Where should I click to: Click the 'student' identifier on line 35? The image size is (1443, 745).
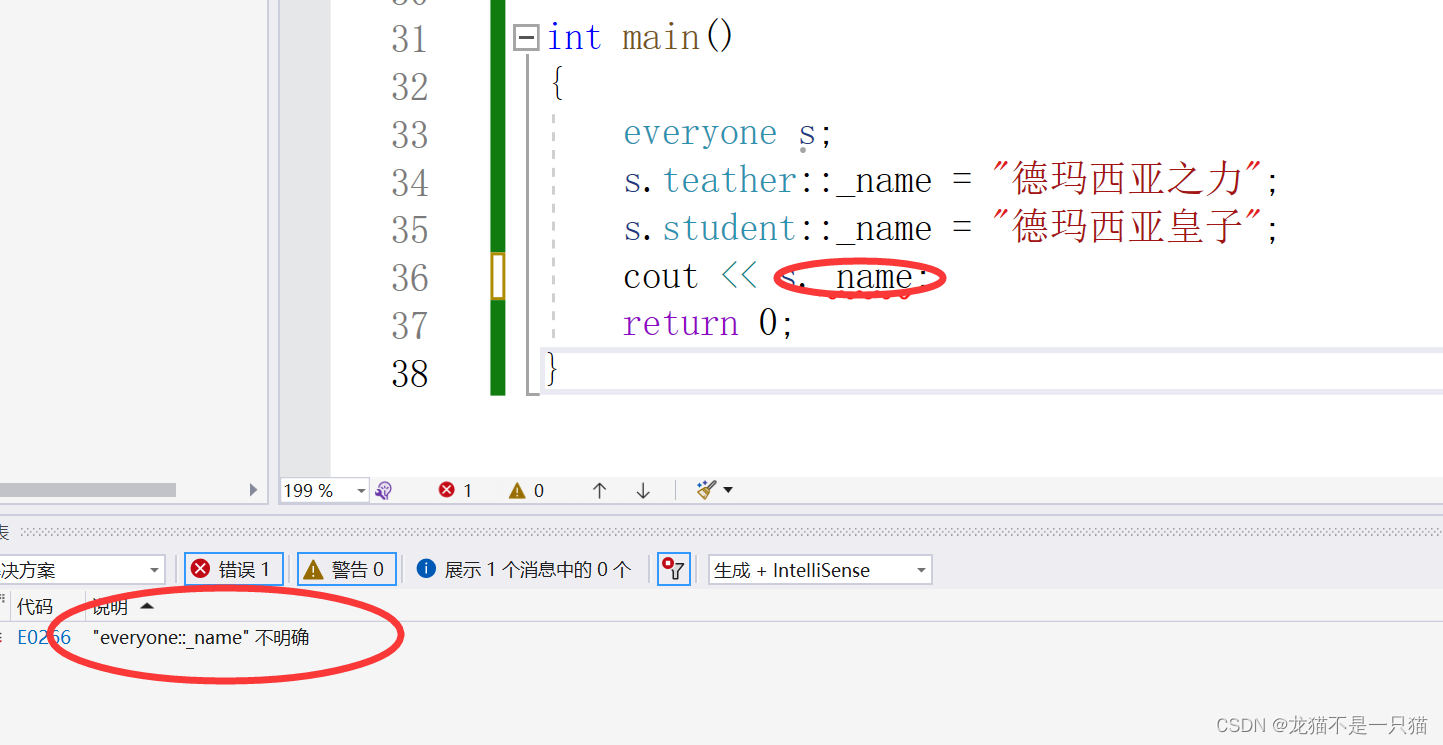pos(730,229)
